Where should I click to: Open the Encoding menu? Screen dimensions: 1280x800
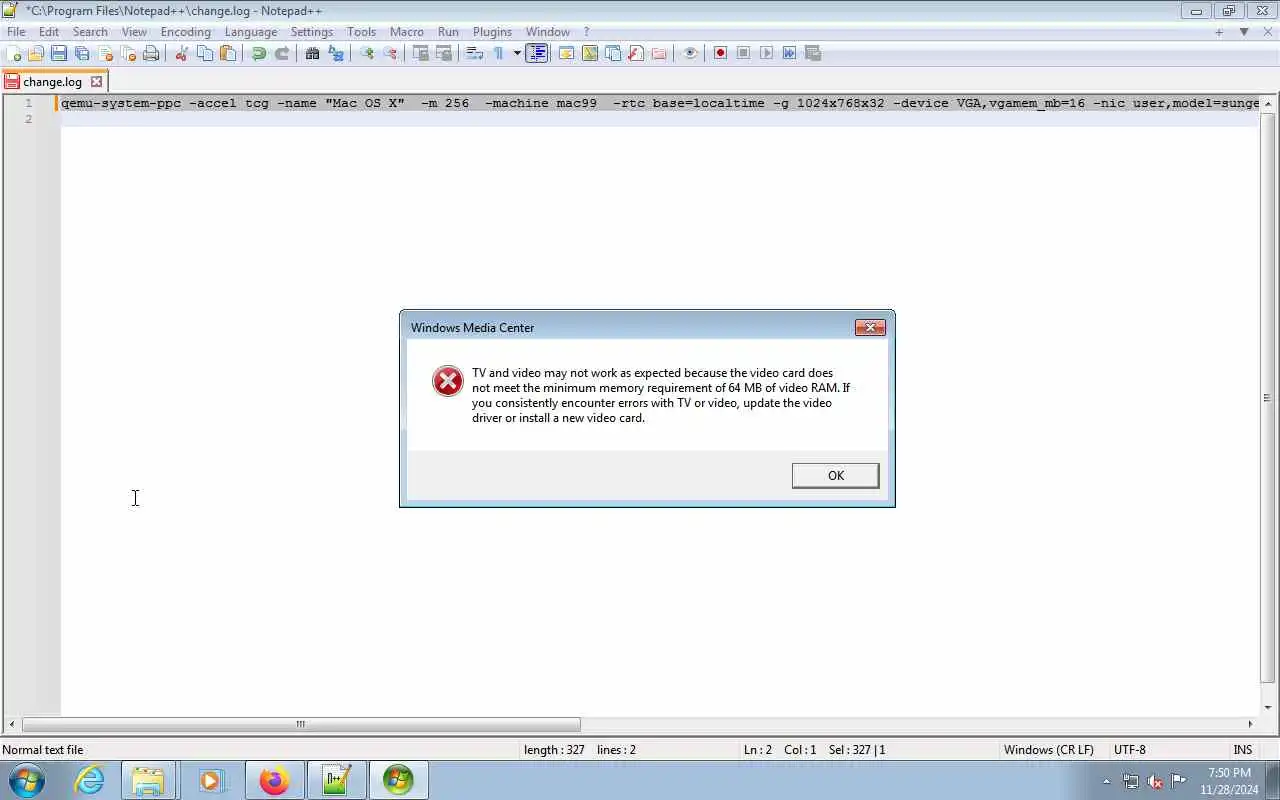click(186, 32)
